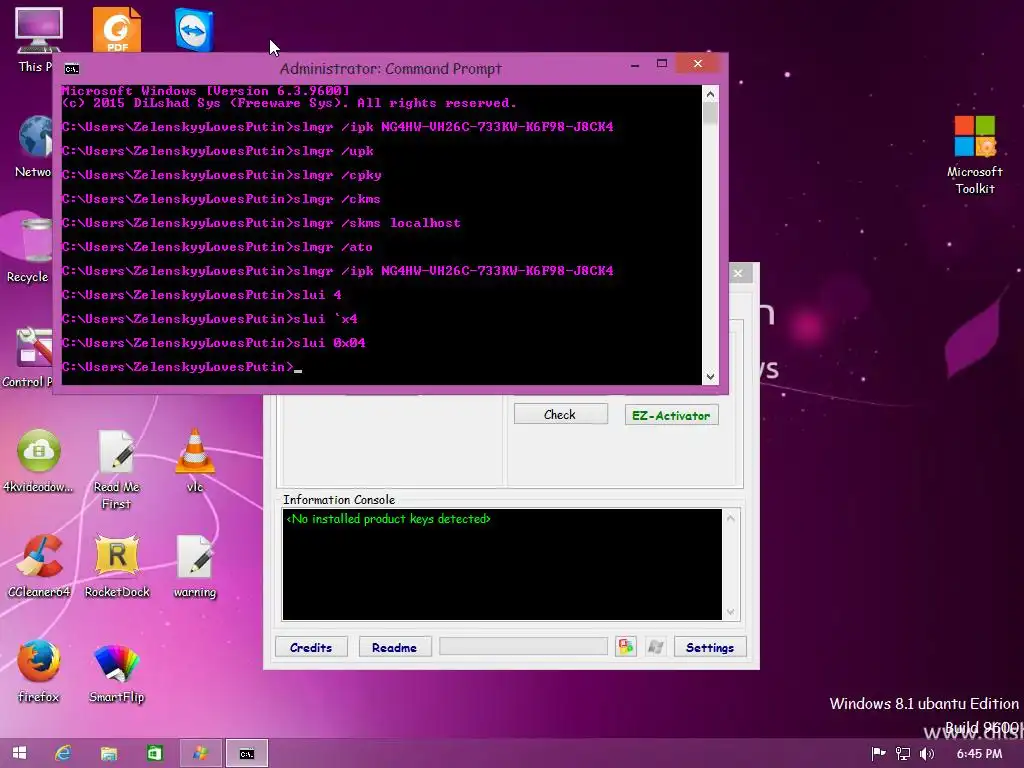Open the Credits button in Toolkit
The width and height of the screenshot is (1024, 768).
pos(311,647)
